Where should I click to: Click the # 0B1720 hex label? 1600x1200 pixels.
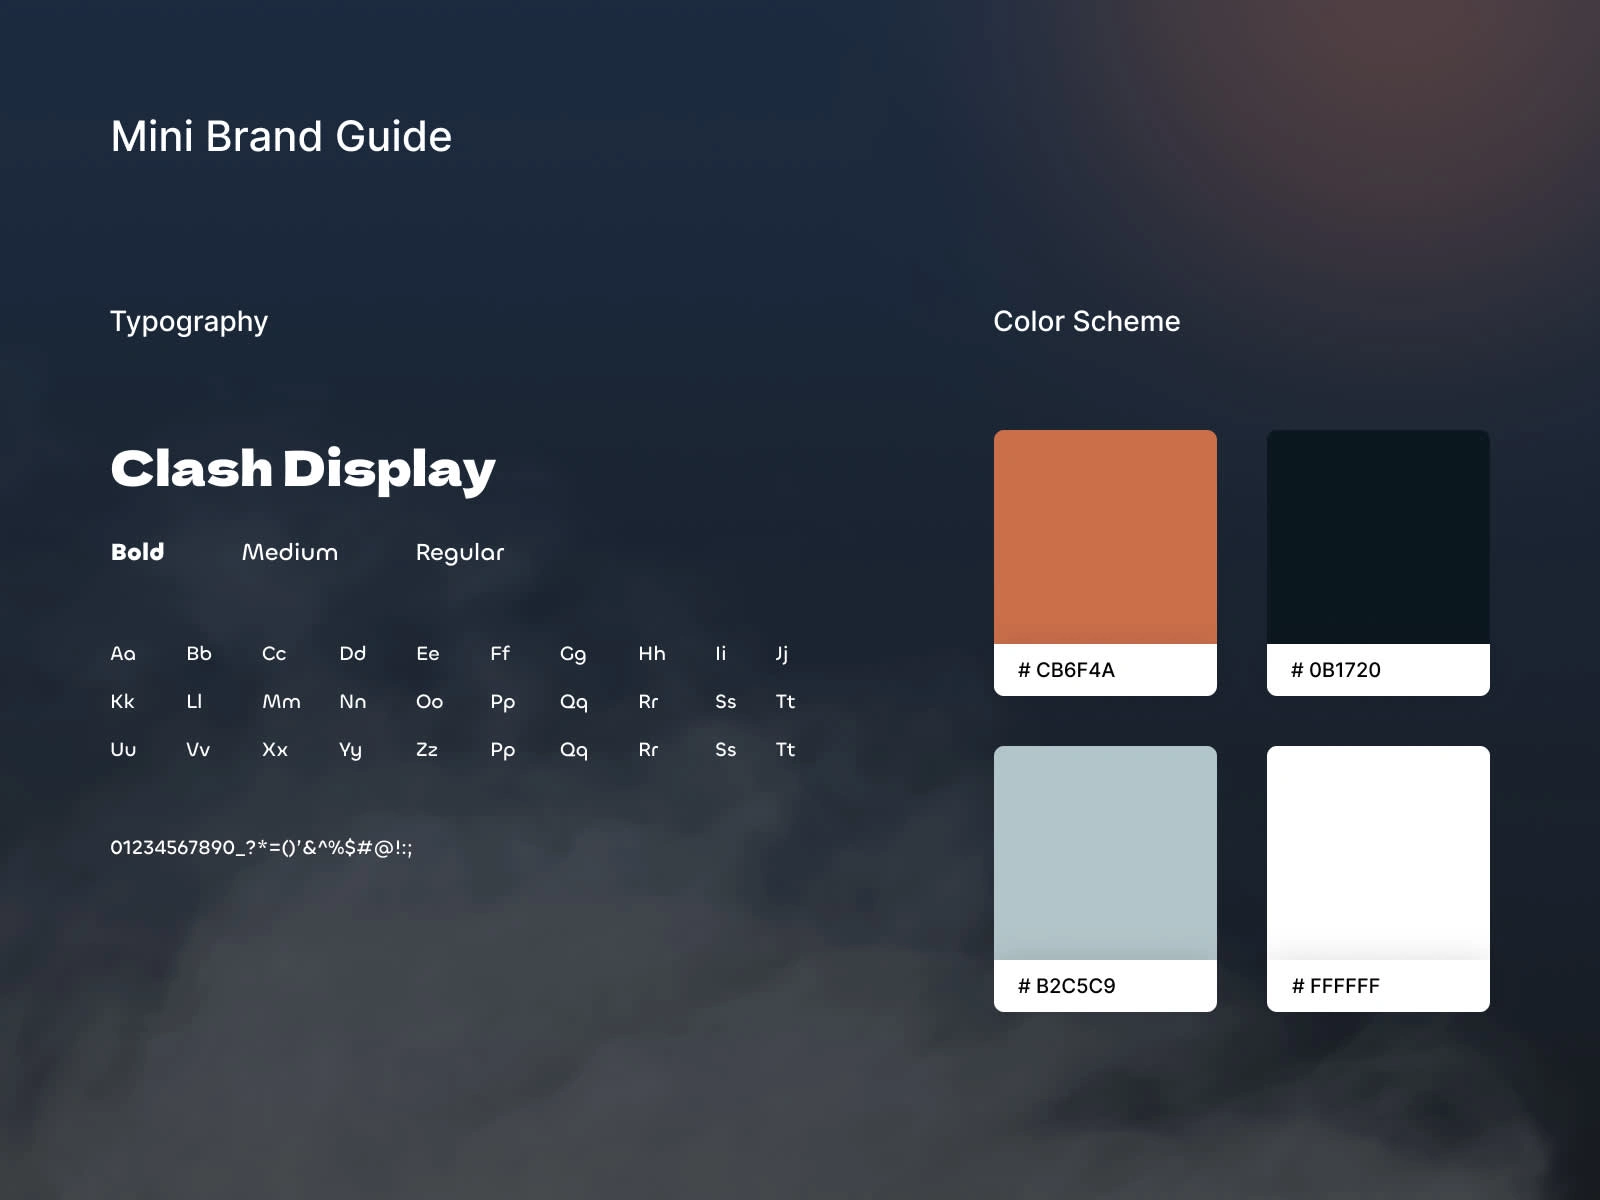pyautogui.click(x=1335, y=670)
